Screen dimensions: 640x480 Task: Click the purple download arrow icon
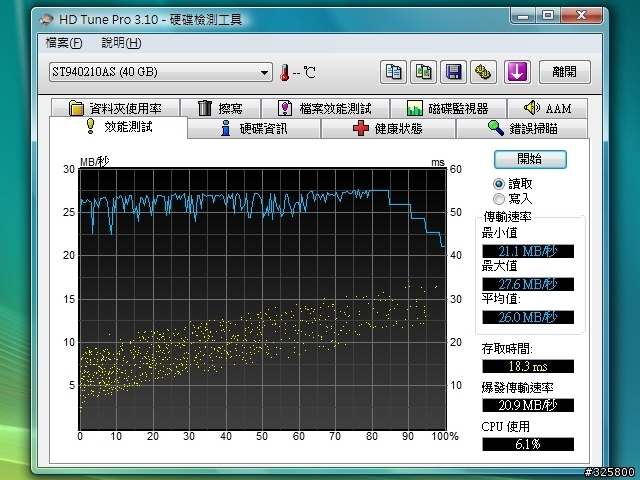(517, 72)
